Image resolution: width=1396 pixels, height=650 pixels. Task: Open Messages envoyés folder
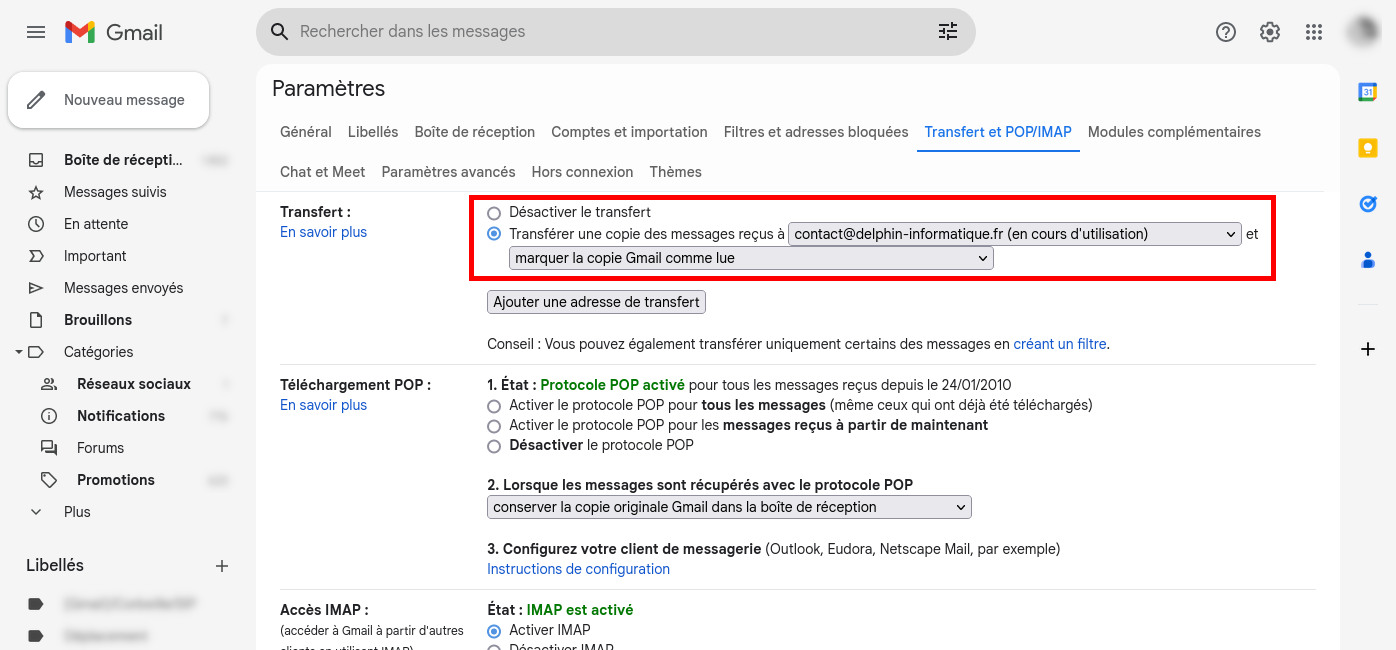point(124,288)
